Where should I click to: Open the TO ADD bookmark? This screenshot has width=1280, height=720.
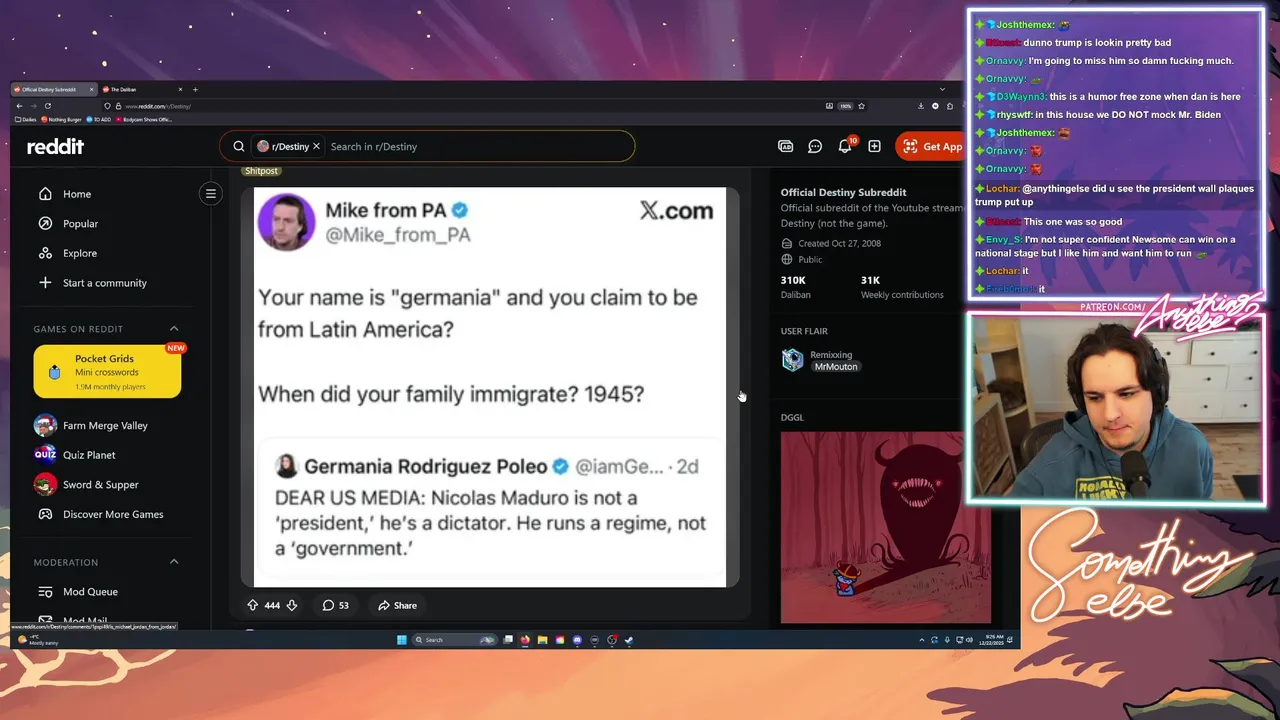point(99,119)
